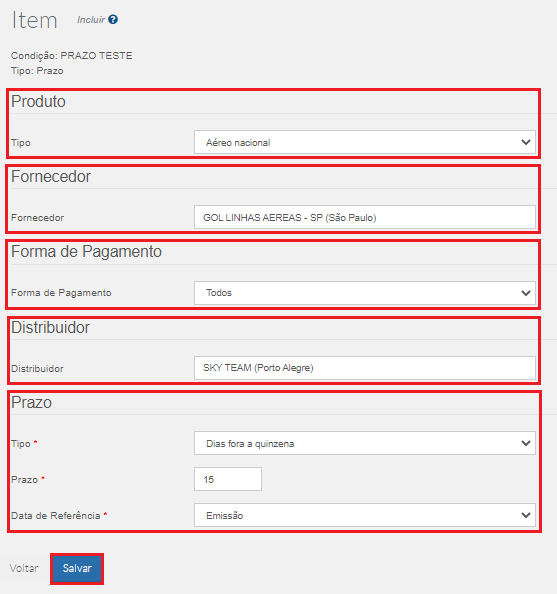
Task: Click the Prazo section heading
Action: point(31,402)
